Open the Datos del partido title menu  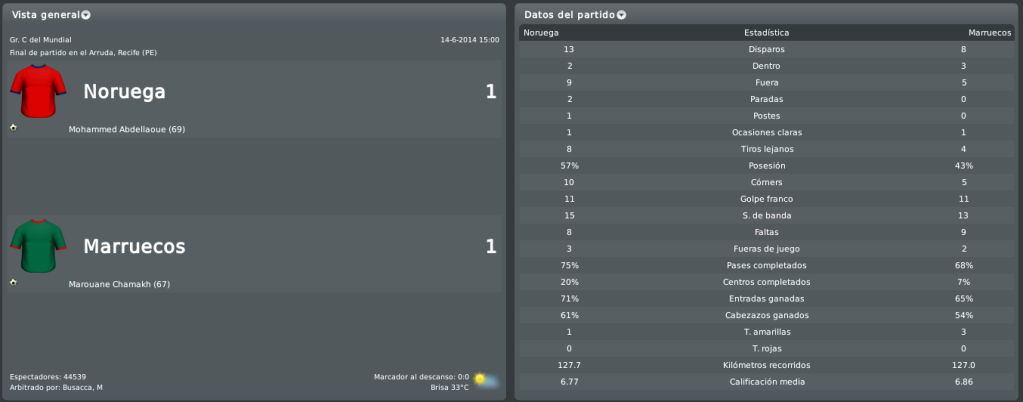(x=570, y=14)
